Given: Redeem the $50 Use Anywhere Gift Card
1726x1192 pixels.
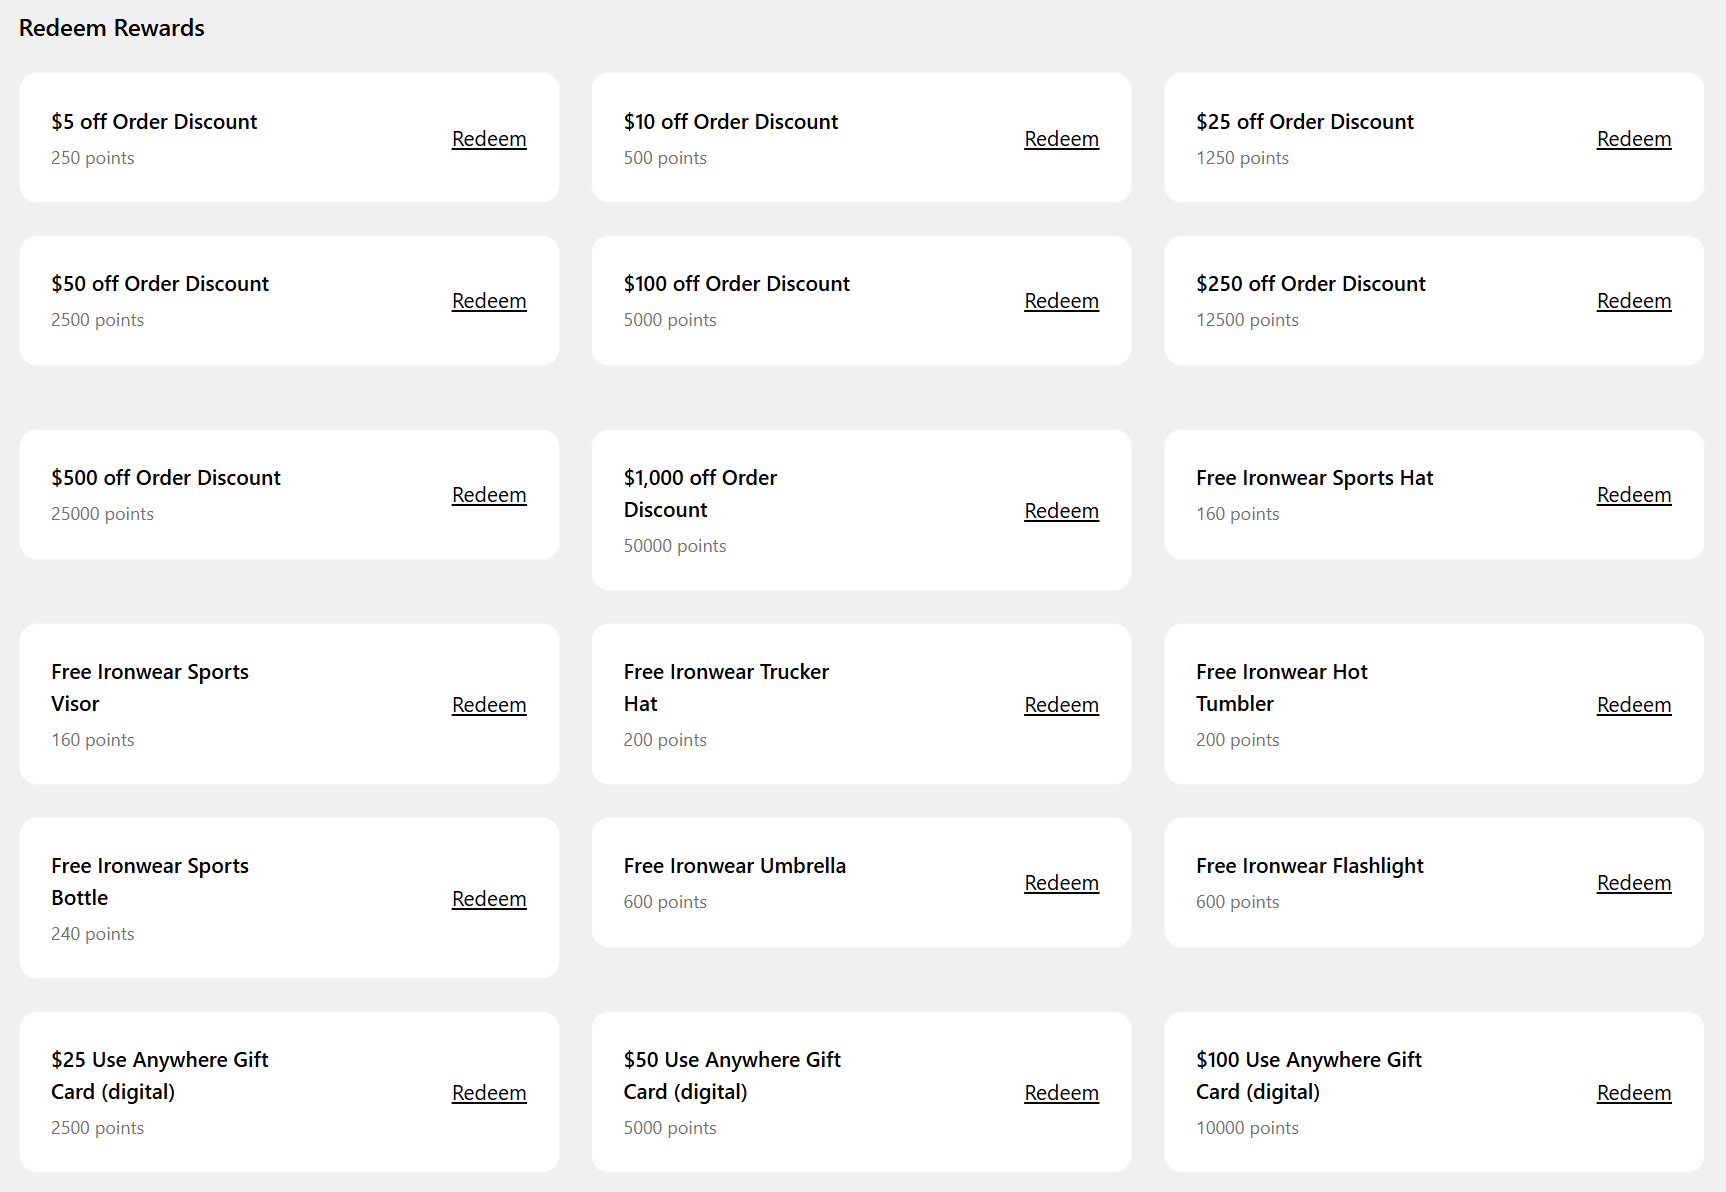Looking at the screenshot, I should [x=1061, y=1093].
